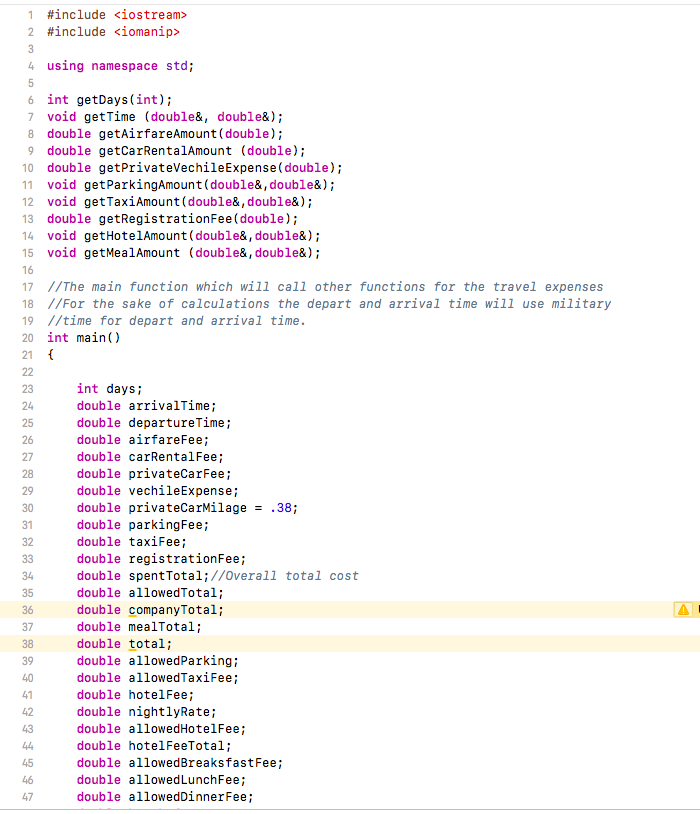Click the getAirfareAmount prototype
700x814 pixels.
tap(165, 134)
